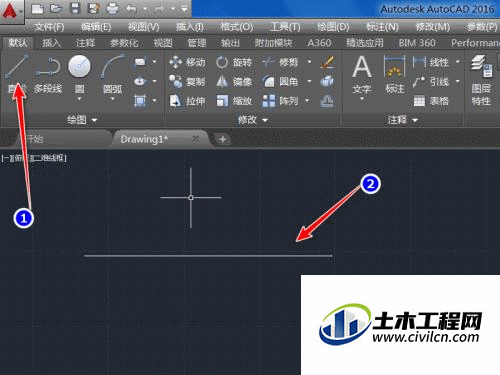Open the File (文件) menu

click(49, 27)
